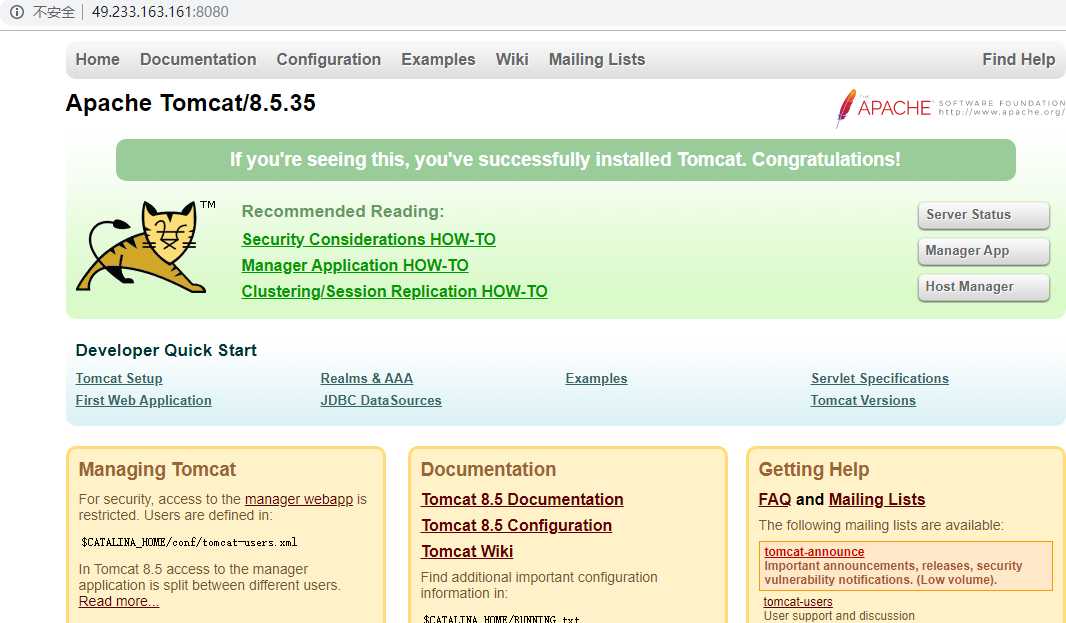Follow the Read more... link
Screen dimensions: 1066x623
click(x=119, y=601)
